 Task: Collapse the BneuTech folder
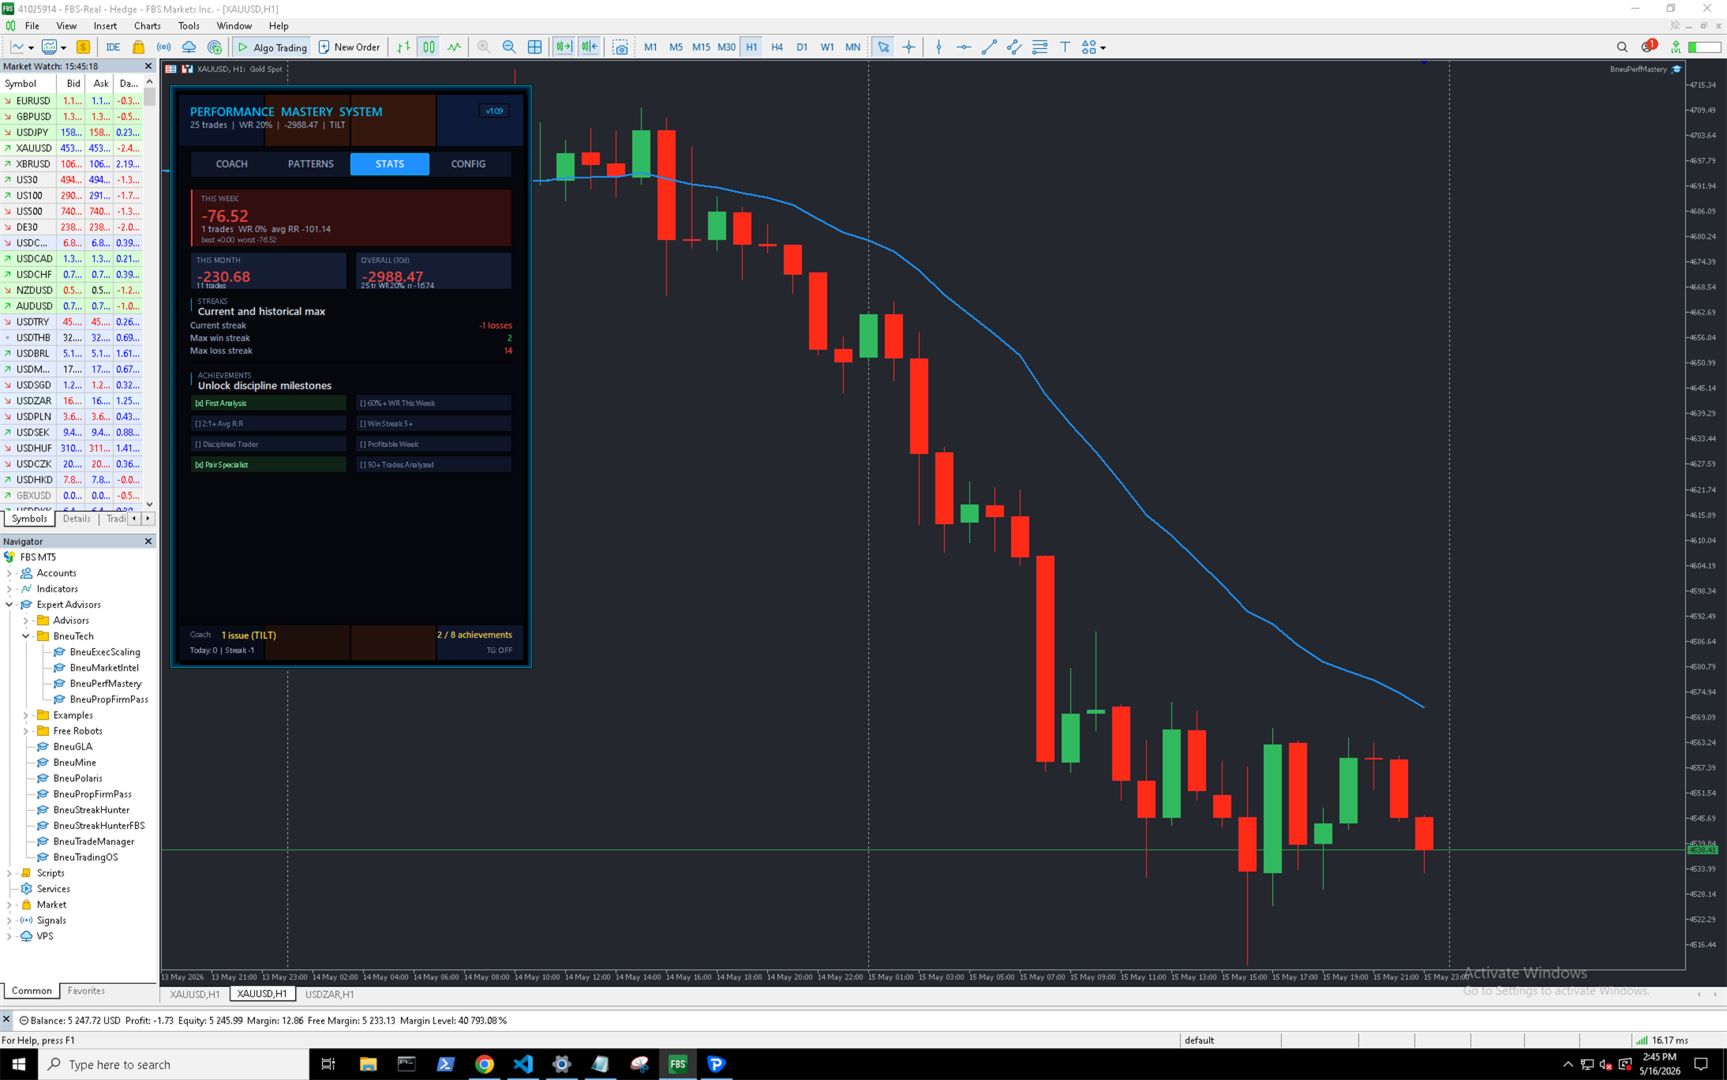[x=26, y=636]
